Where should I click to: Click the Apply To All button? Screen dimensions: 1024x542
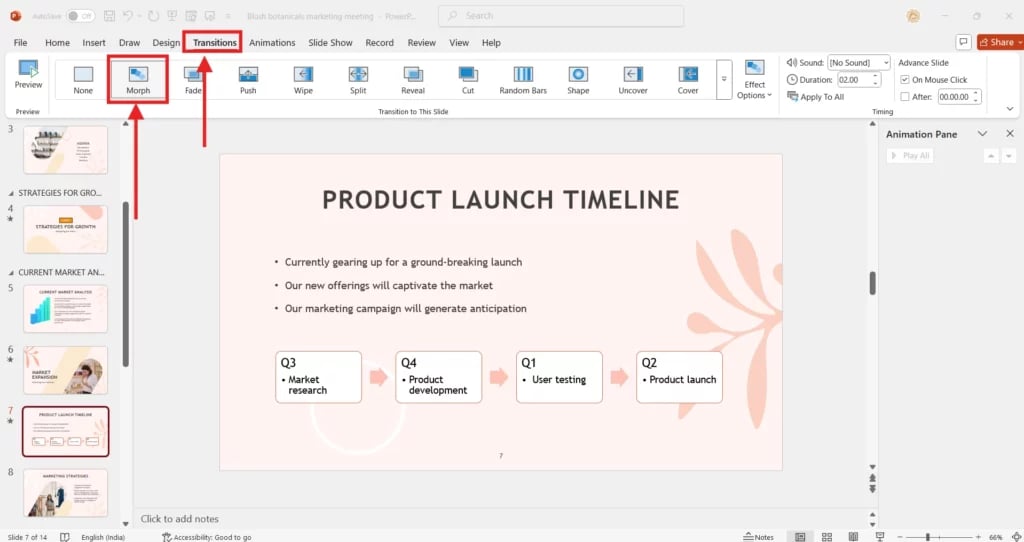(x=816, y=97)
